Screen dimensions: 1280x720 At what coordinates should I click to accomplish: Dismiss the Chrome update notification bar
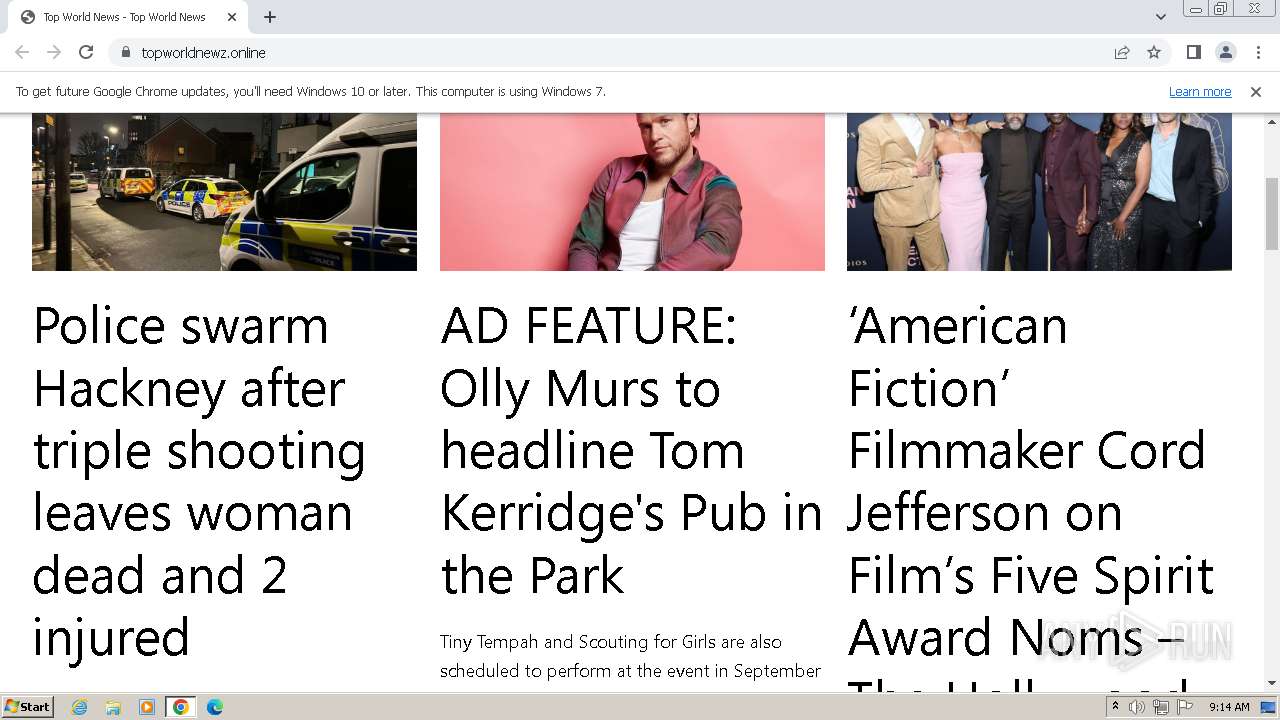point(1256,91)
